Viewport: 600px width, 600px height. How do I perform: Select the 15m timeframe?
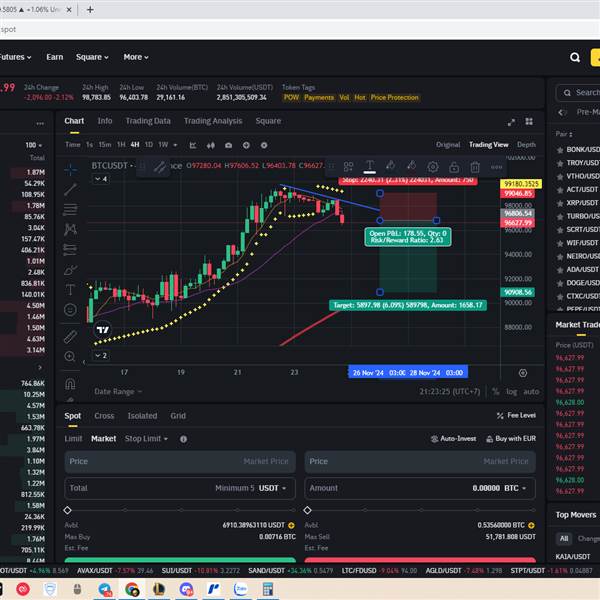(x=105, y=145)
